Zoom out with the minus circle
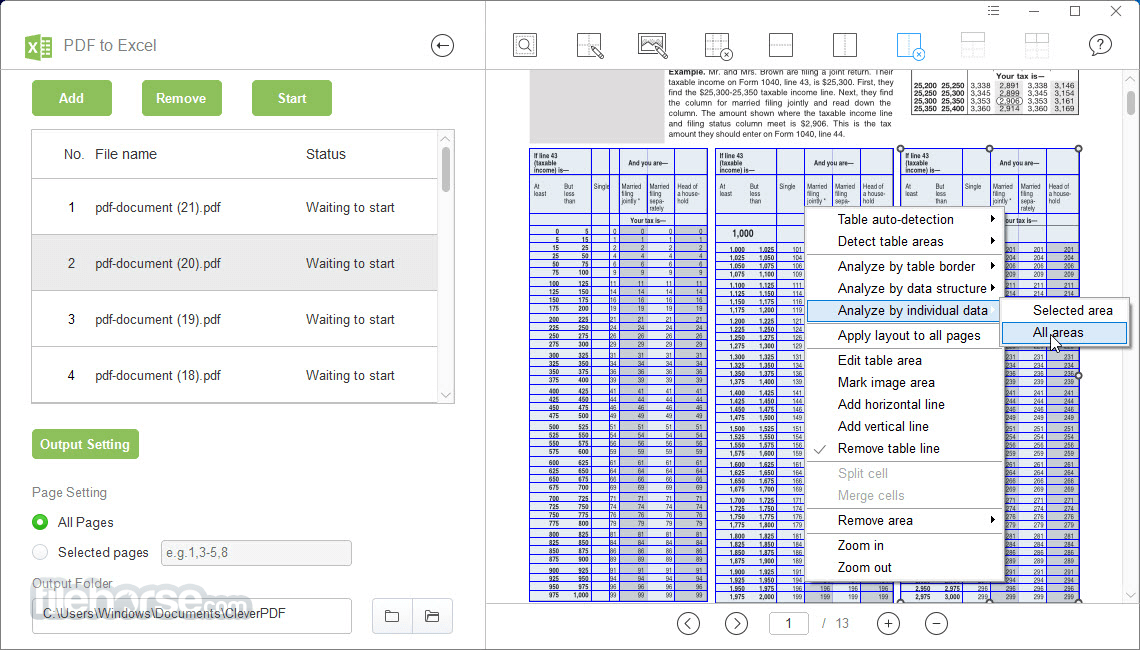 936,623
